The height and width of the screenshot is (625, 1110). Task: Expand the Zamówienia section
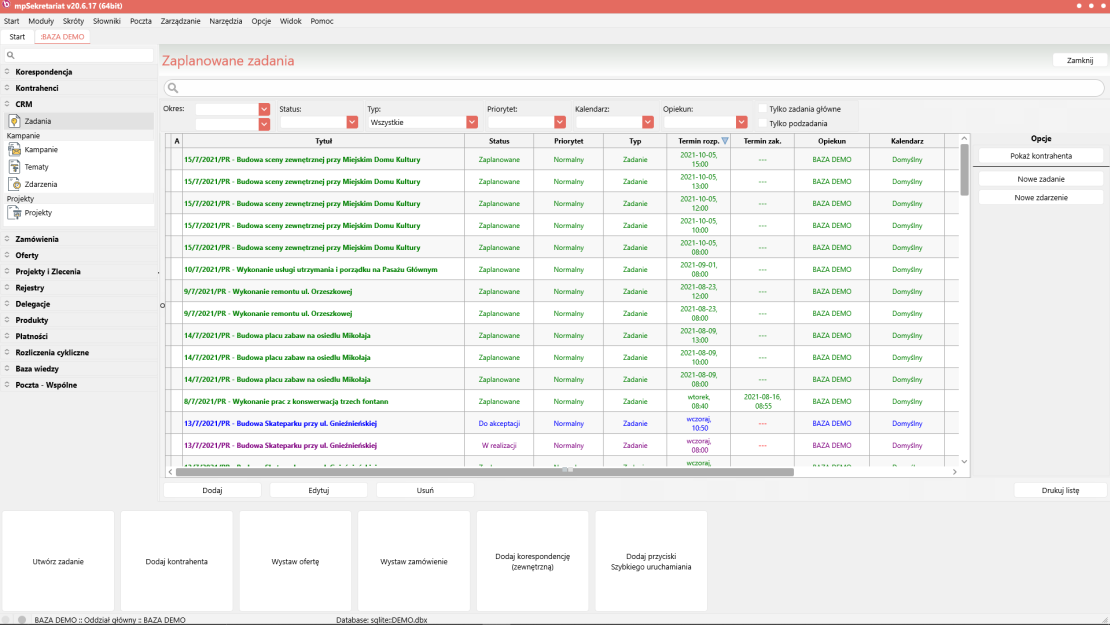[7, 239]
